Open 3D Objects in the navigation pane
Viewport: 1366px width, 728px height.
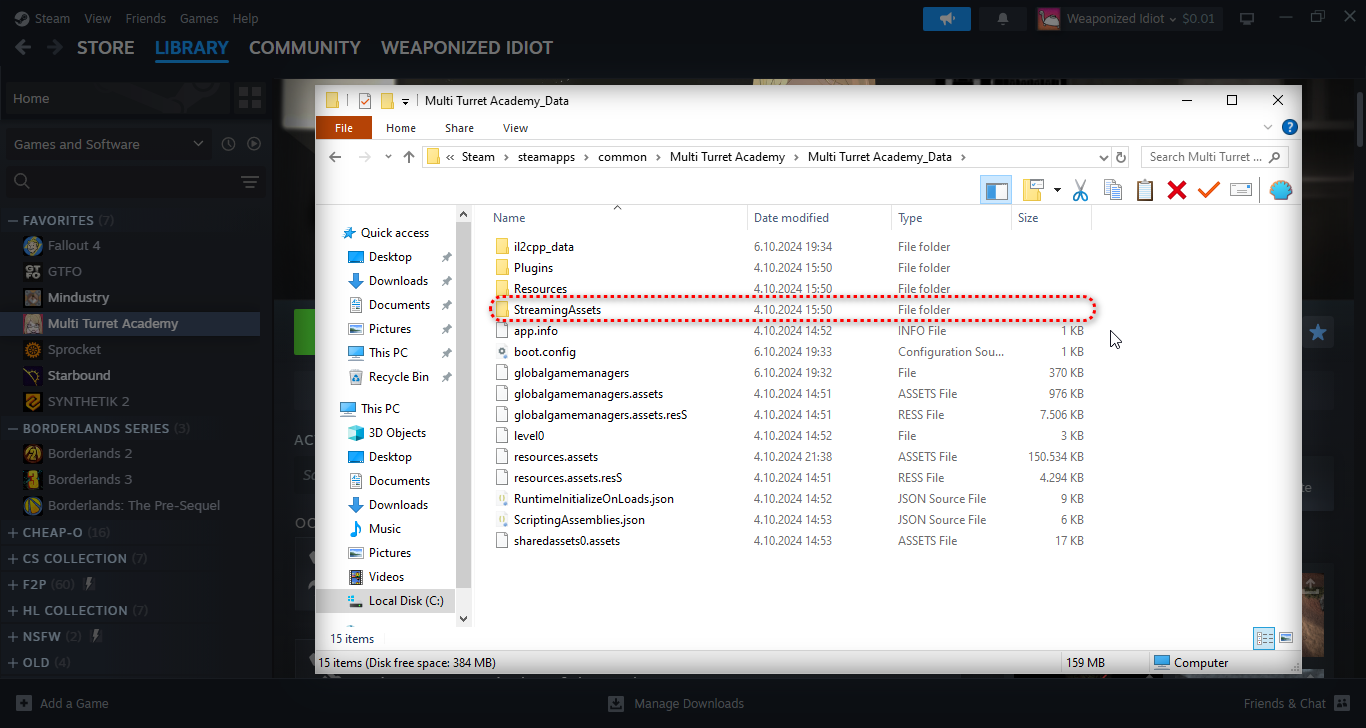pyautogui.click(x=387, y=433)
